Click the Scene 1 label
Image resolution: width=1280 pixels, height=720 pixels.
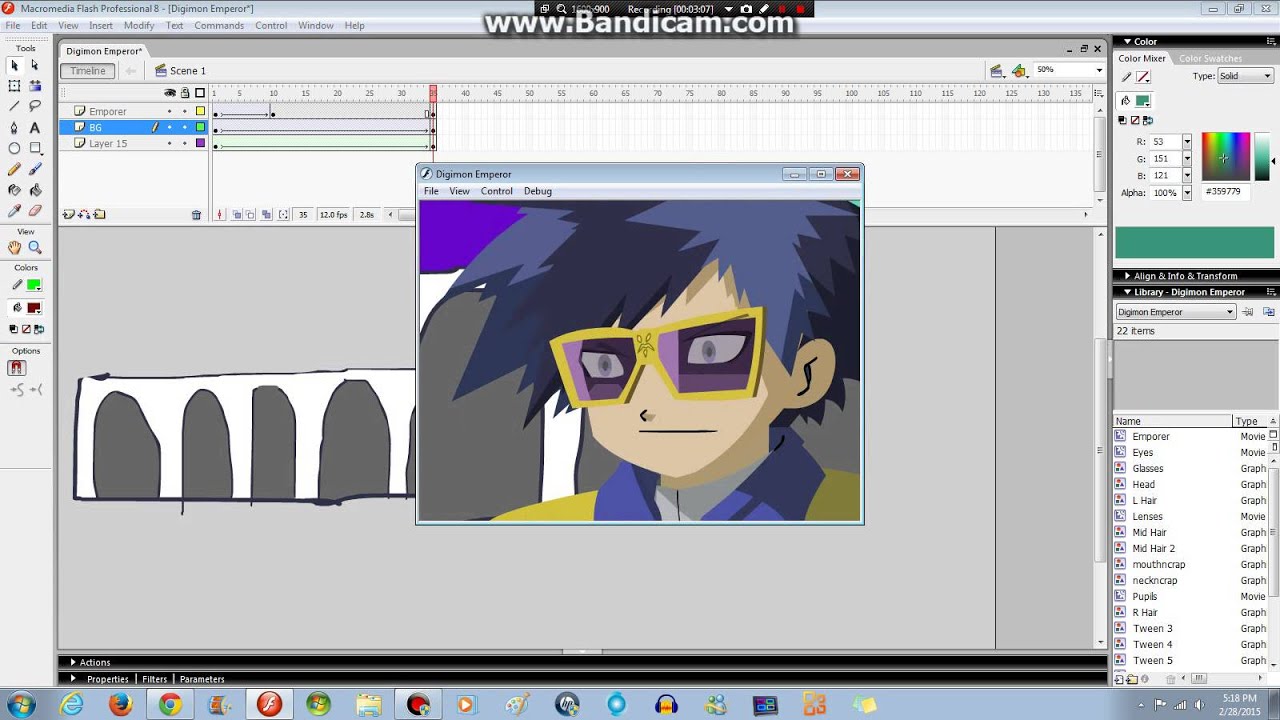187,71
